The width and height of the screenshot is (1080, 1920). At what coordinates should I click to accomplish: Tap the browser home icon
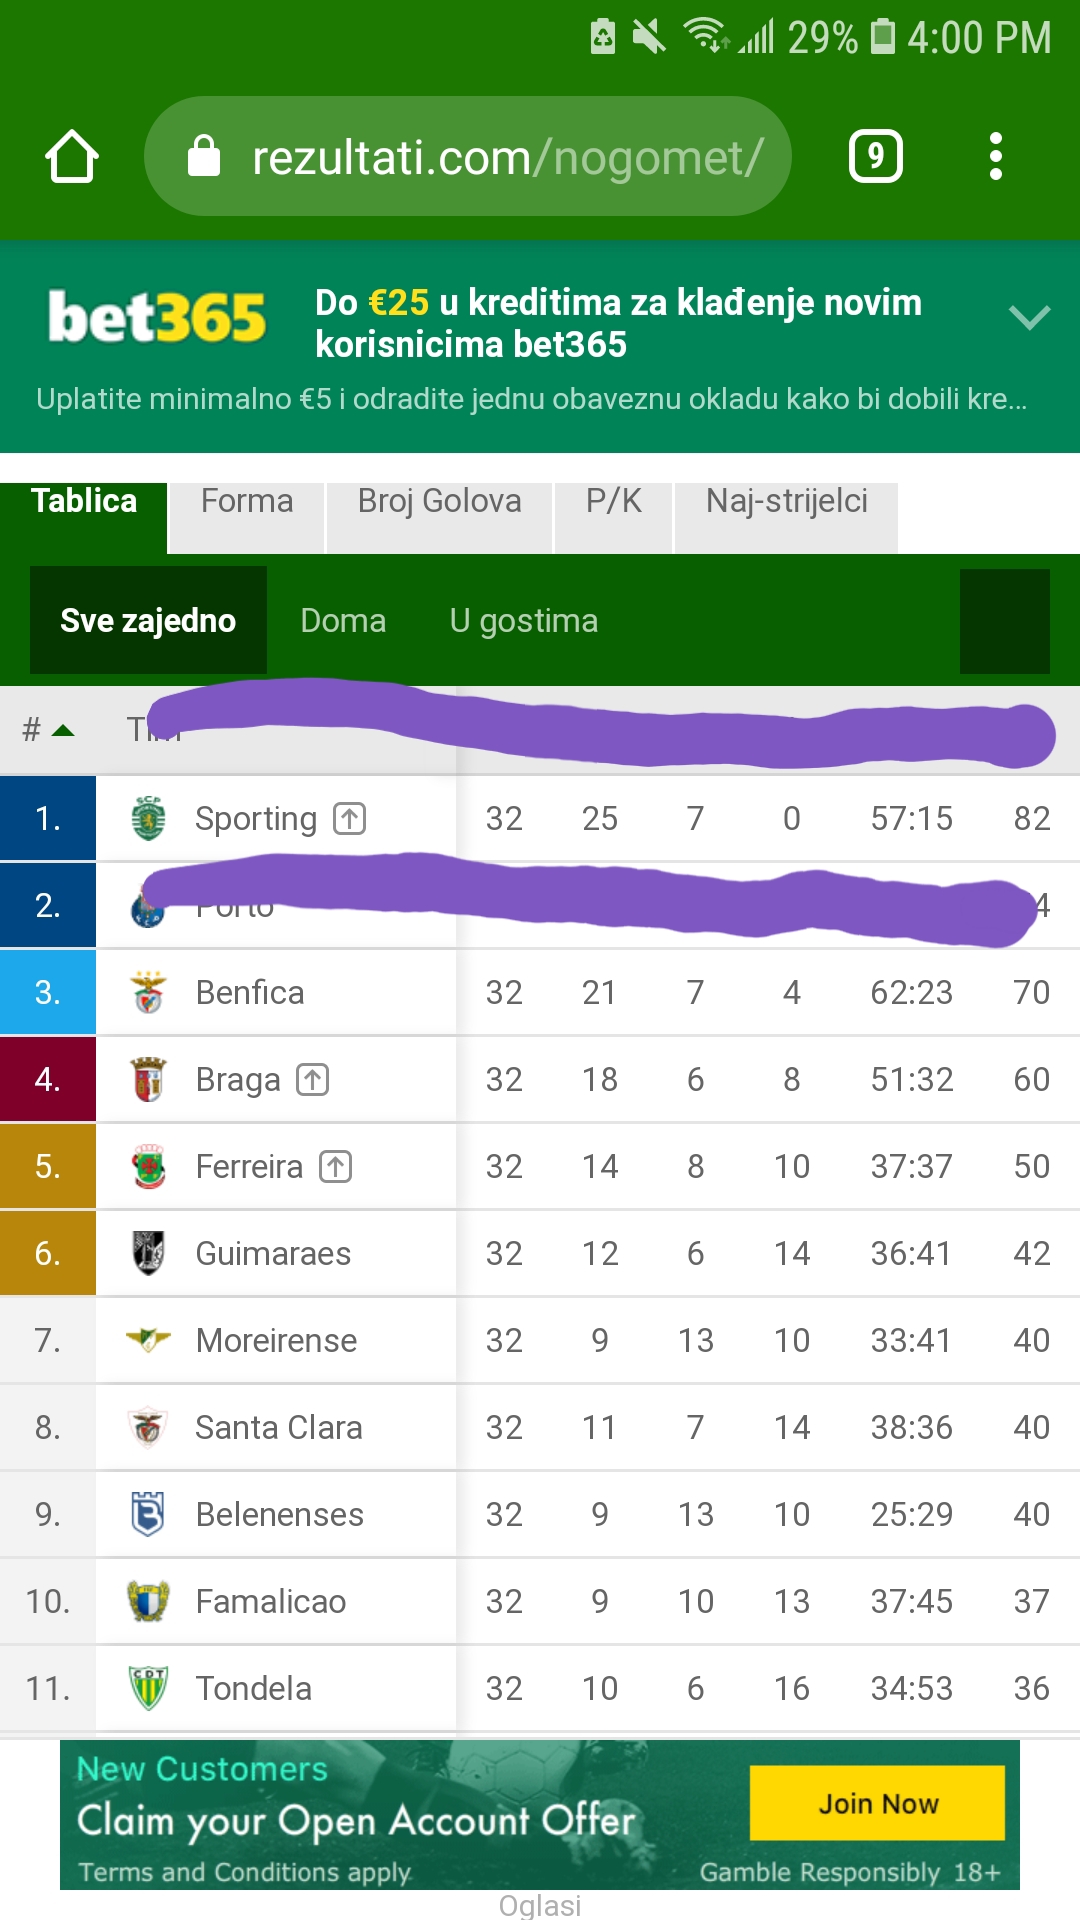click(x=72, y=157)
